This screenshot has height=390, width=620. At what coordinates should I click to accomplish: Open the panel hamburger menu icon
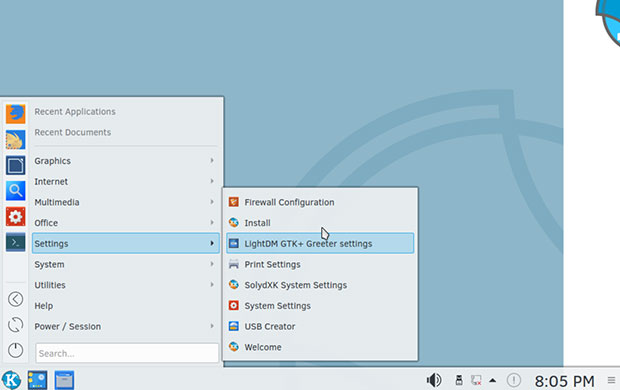coord(611,381)
